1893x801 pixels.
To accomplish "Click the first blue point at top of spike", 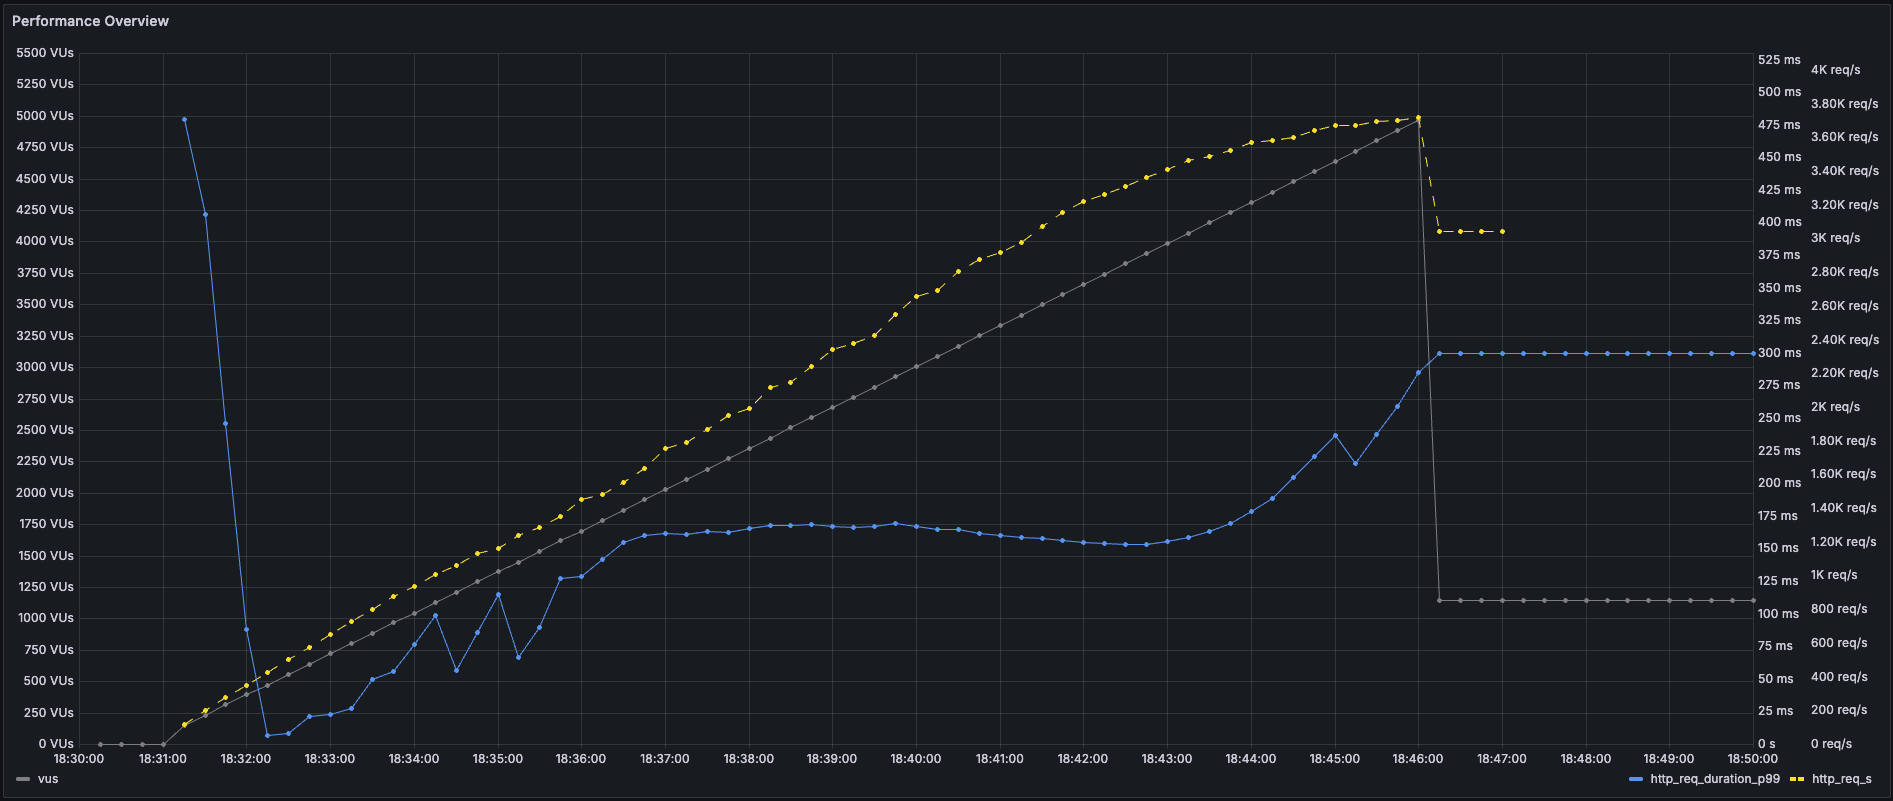I will pos(184,119).
